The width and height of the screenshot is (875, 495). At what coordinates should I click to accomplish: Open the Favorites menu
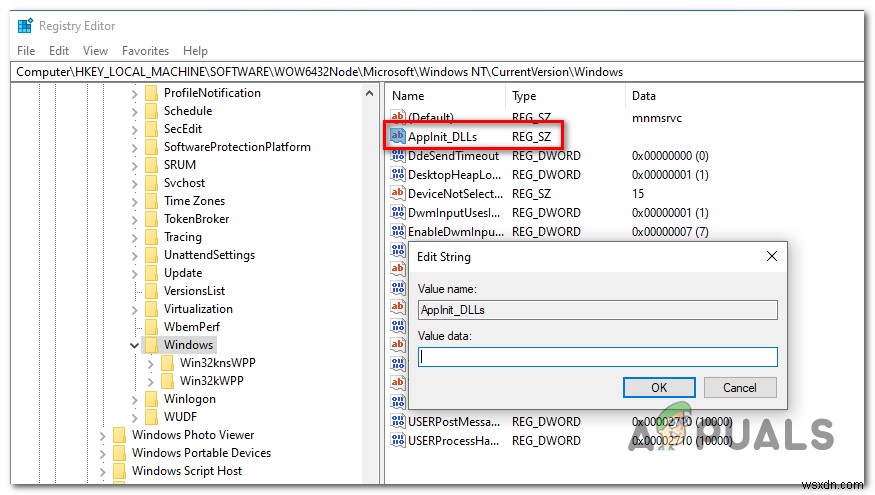[146, 51]
